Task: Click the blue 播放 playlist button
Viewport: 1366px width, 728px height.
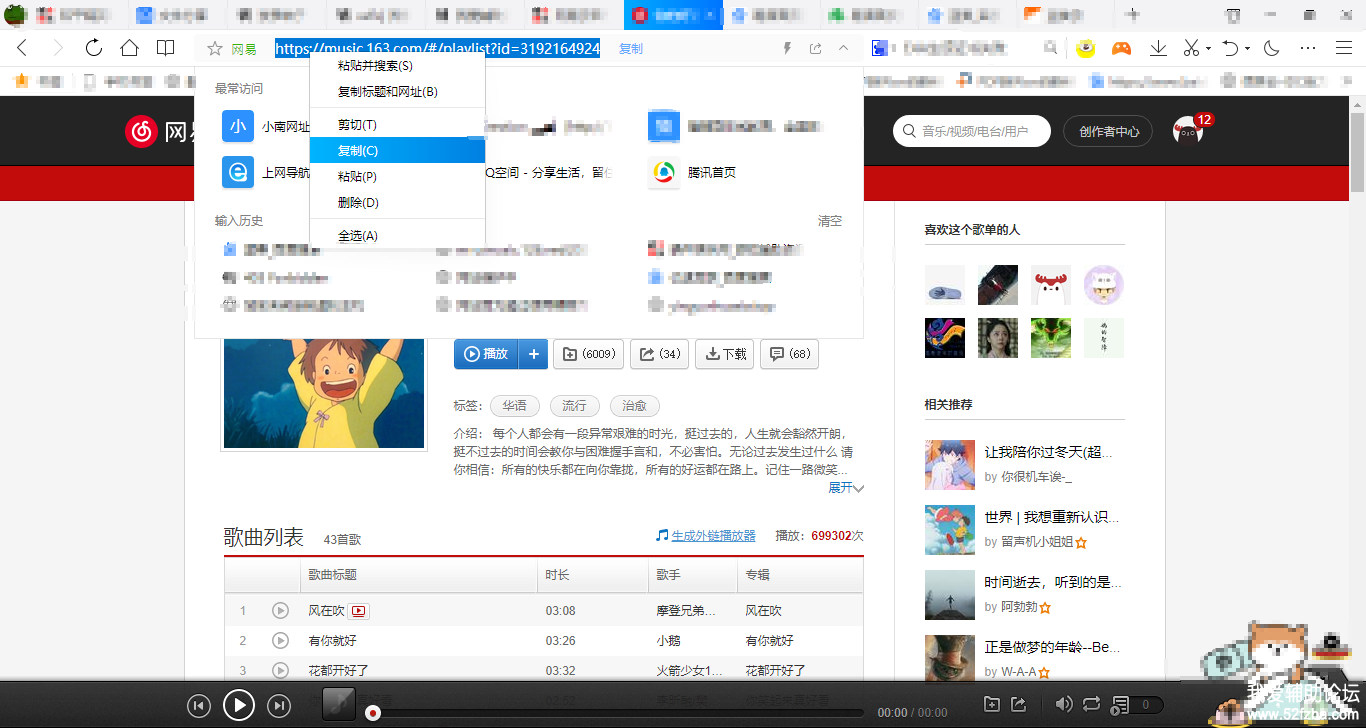Action: [486, 354]
